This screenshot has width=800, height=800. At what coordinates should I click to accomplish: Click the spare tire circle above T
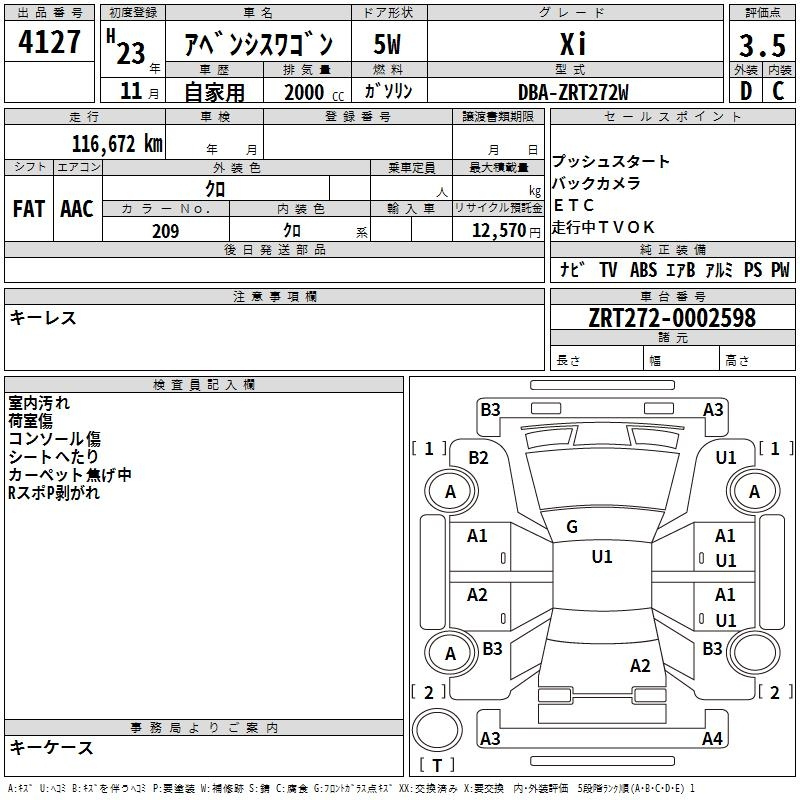(437, 729)
